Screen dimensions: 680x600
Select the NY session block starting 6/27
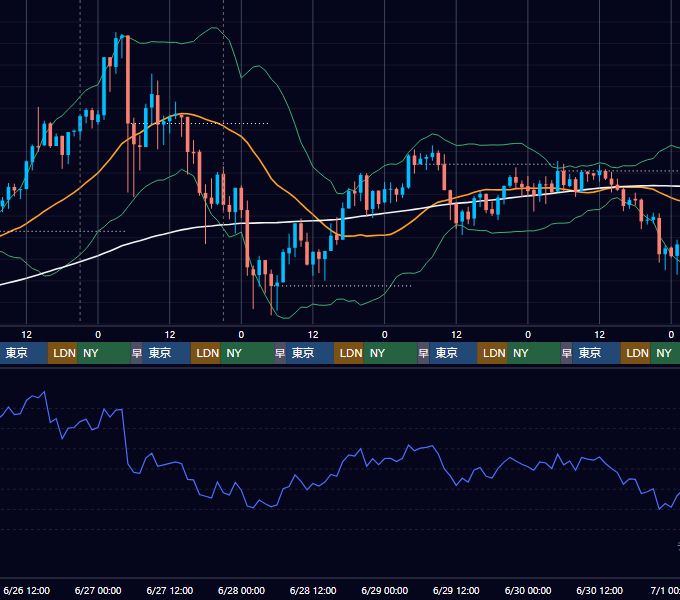pos(247,353)
